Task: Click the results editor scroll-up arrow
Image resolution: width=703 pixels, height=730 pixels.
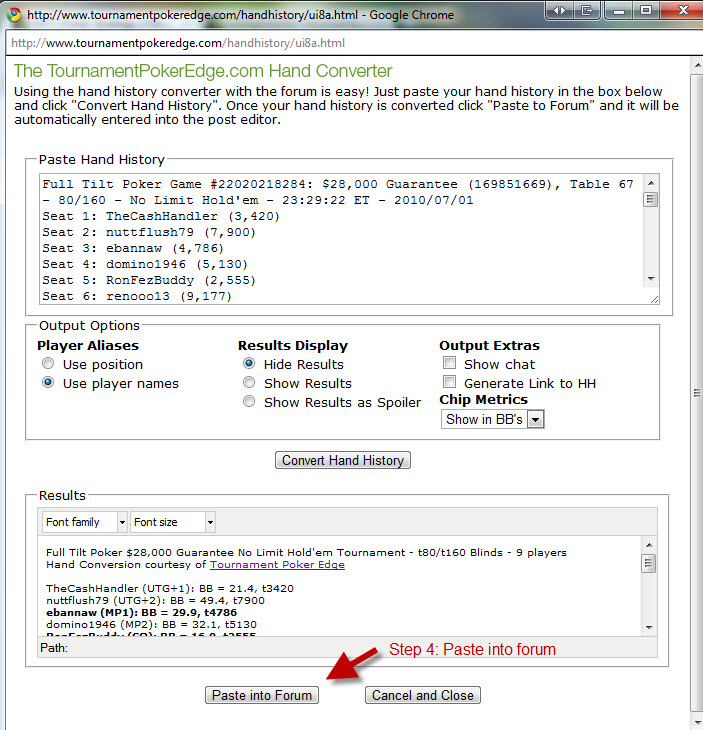Action: click(x=649, y=545)
